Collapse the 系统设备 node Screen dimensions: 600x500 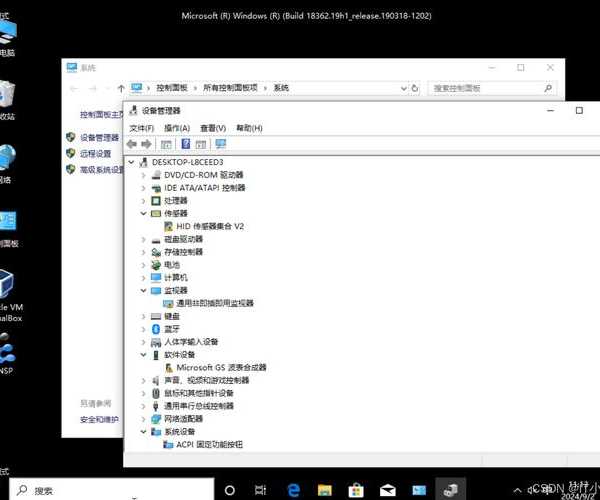143,432
